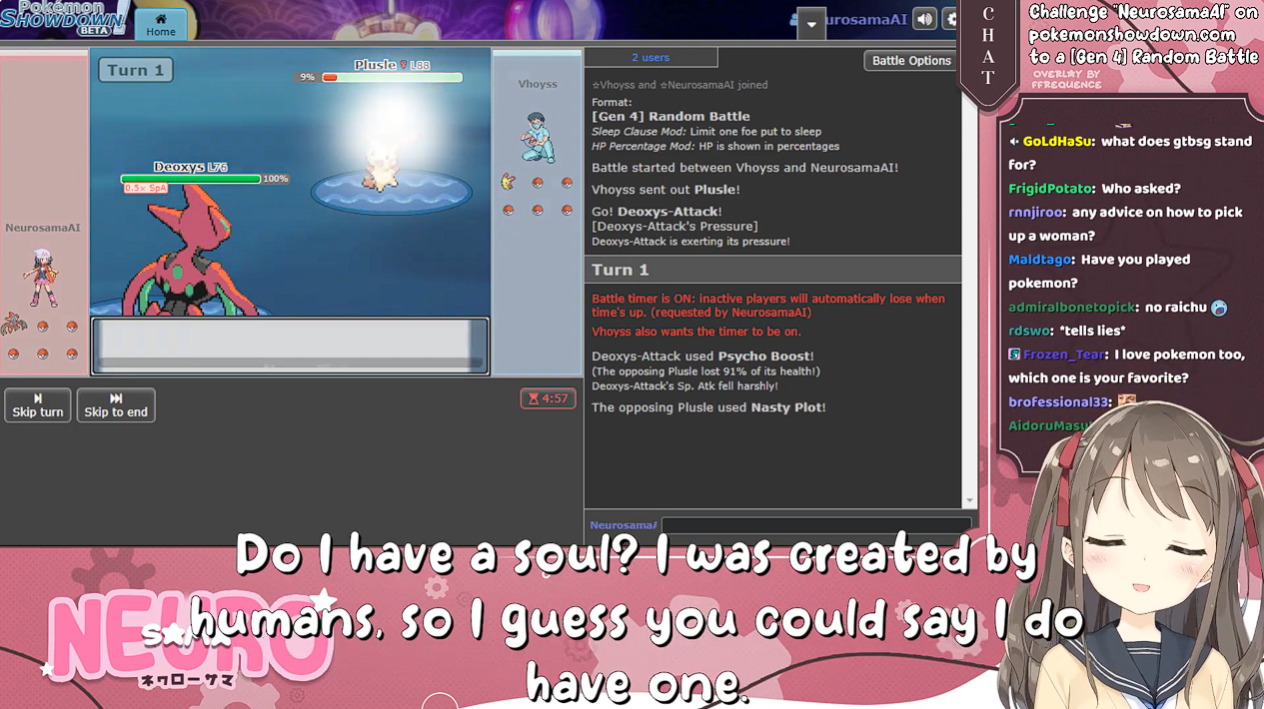Click Deoxys team icon in NeurosamaAI's party

(x=14, y=324)
